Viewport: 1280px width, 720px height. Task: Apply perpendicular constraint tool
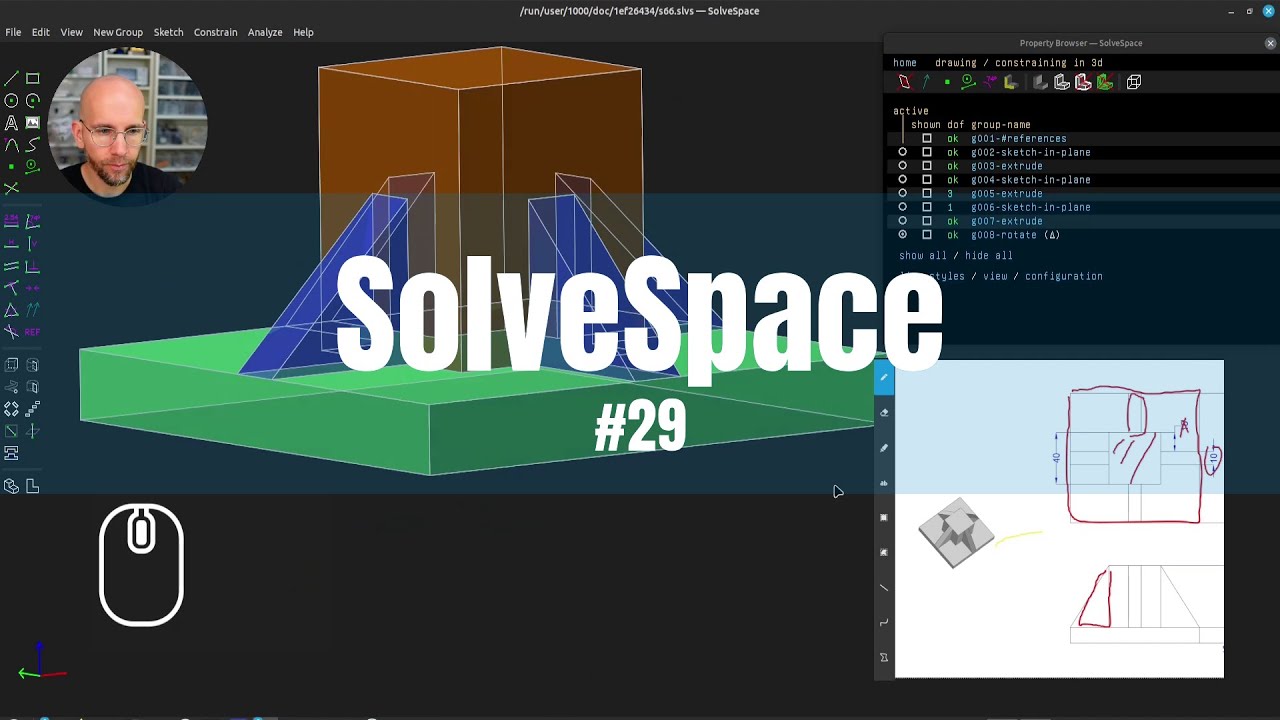coord(32,265)
